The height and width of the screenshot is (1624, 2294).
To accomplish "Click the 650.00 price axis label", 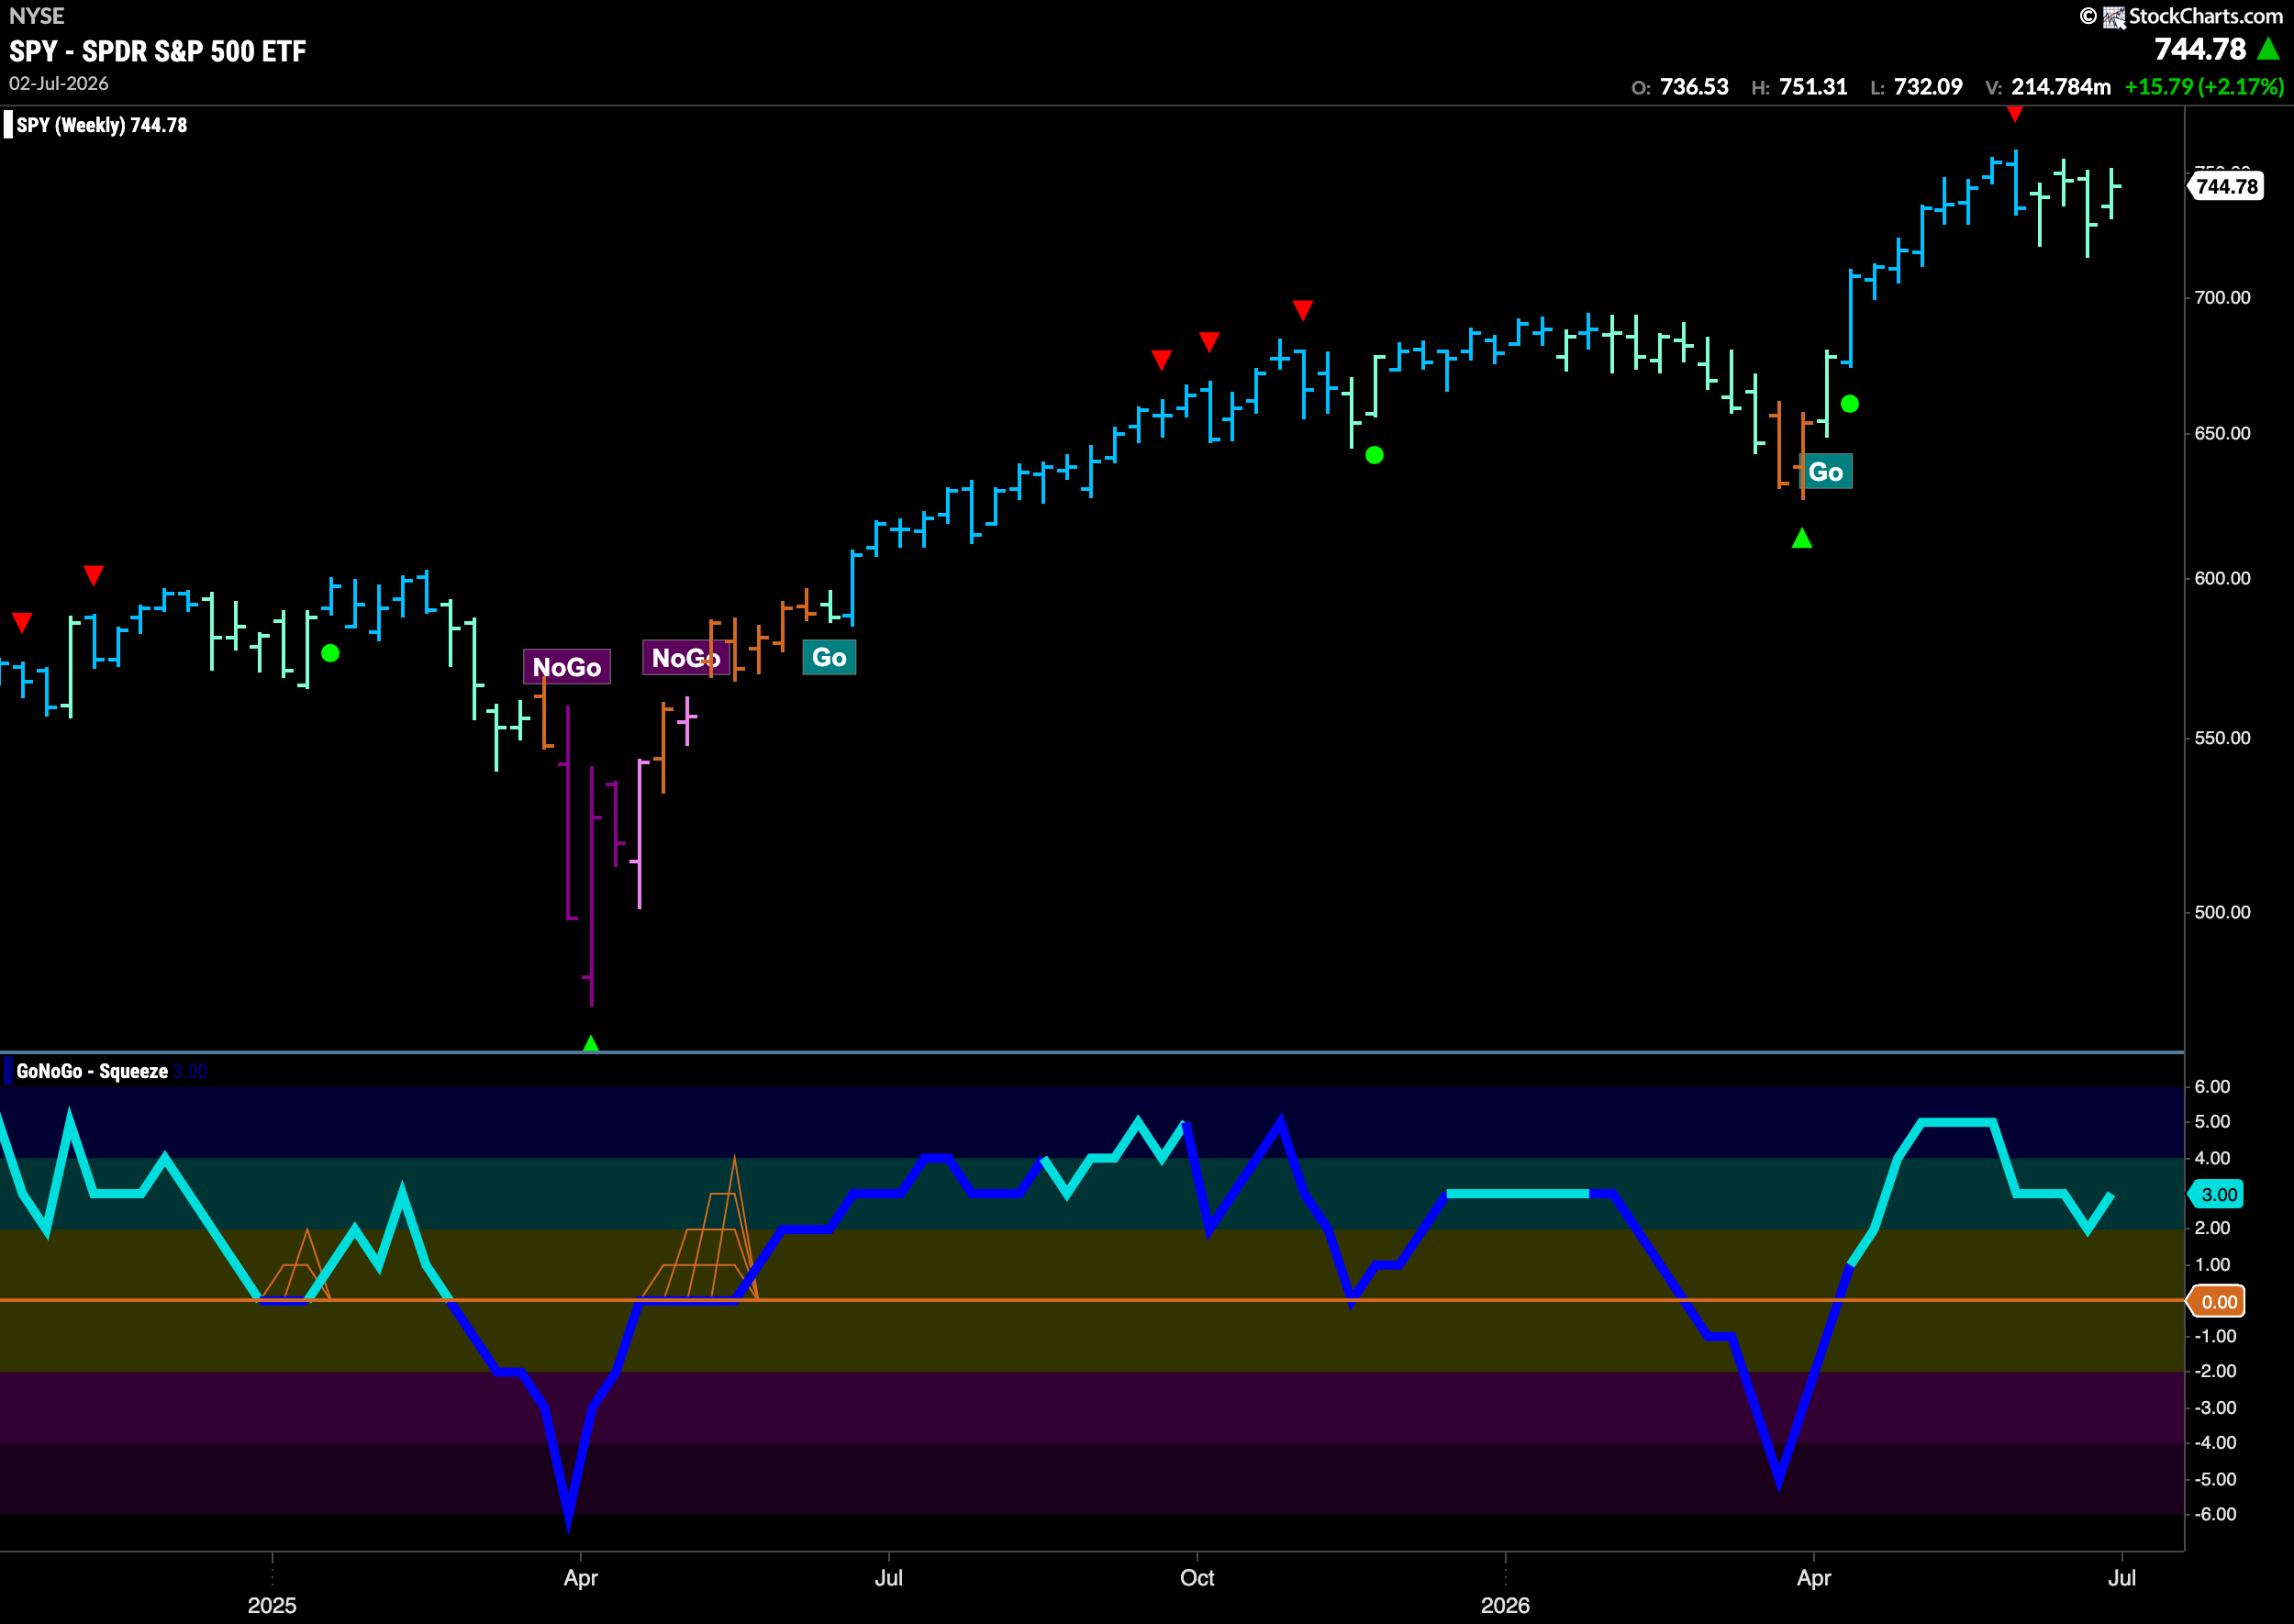I will click(2221, 433).
